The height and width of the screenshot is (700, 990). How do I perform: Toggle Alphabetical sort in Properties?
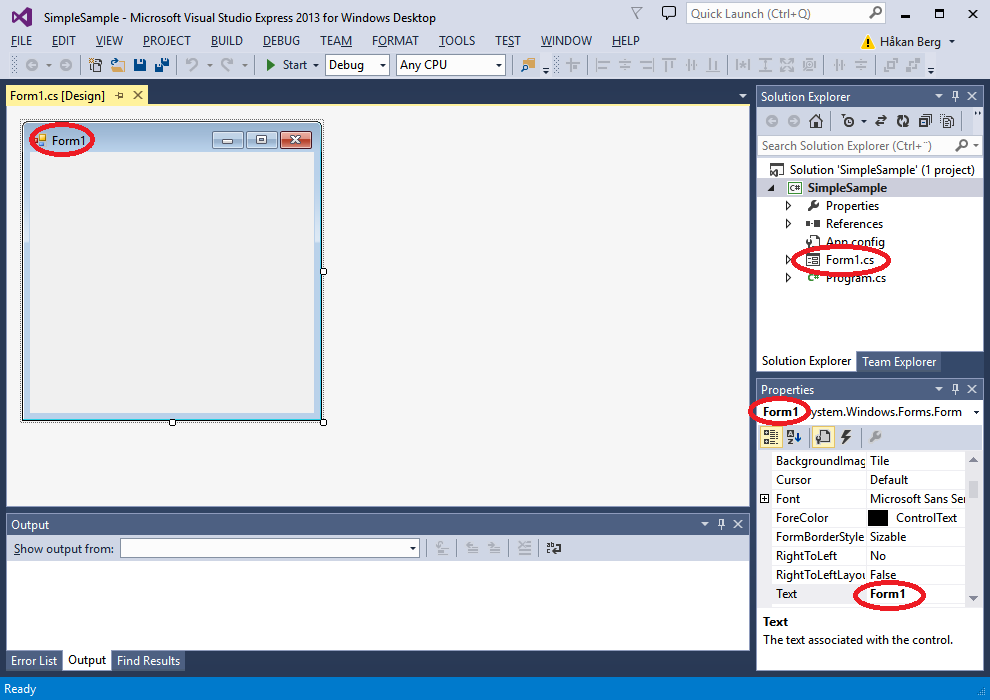pos(794,437)
